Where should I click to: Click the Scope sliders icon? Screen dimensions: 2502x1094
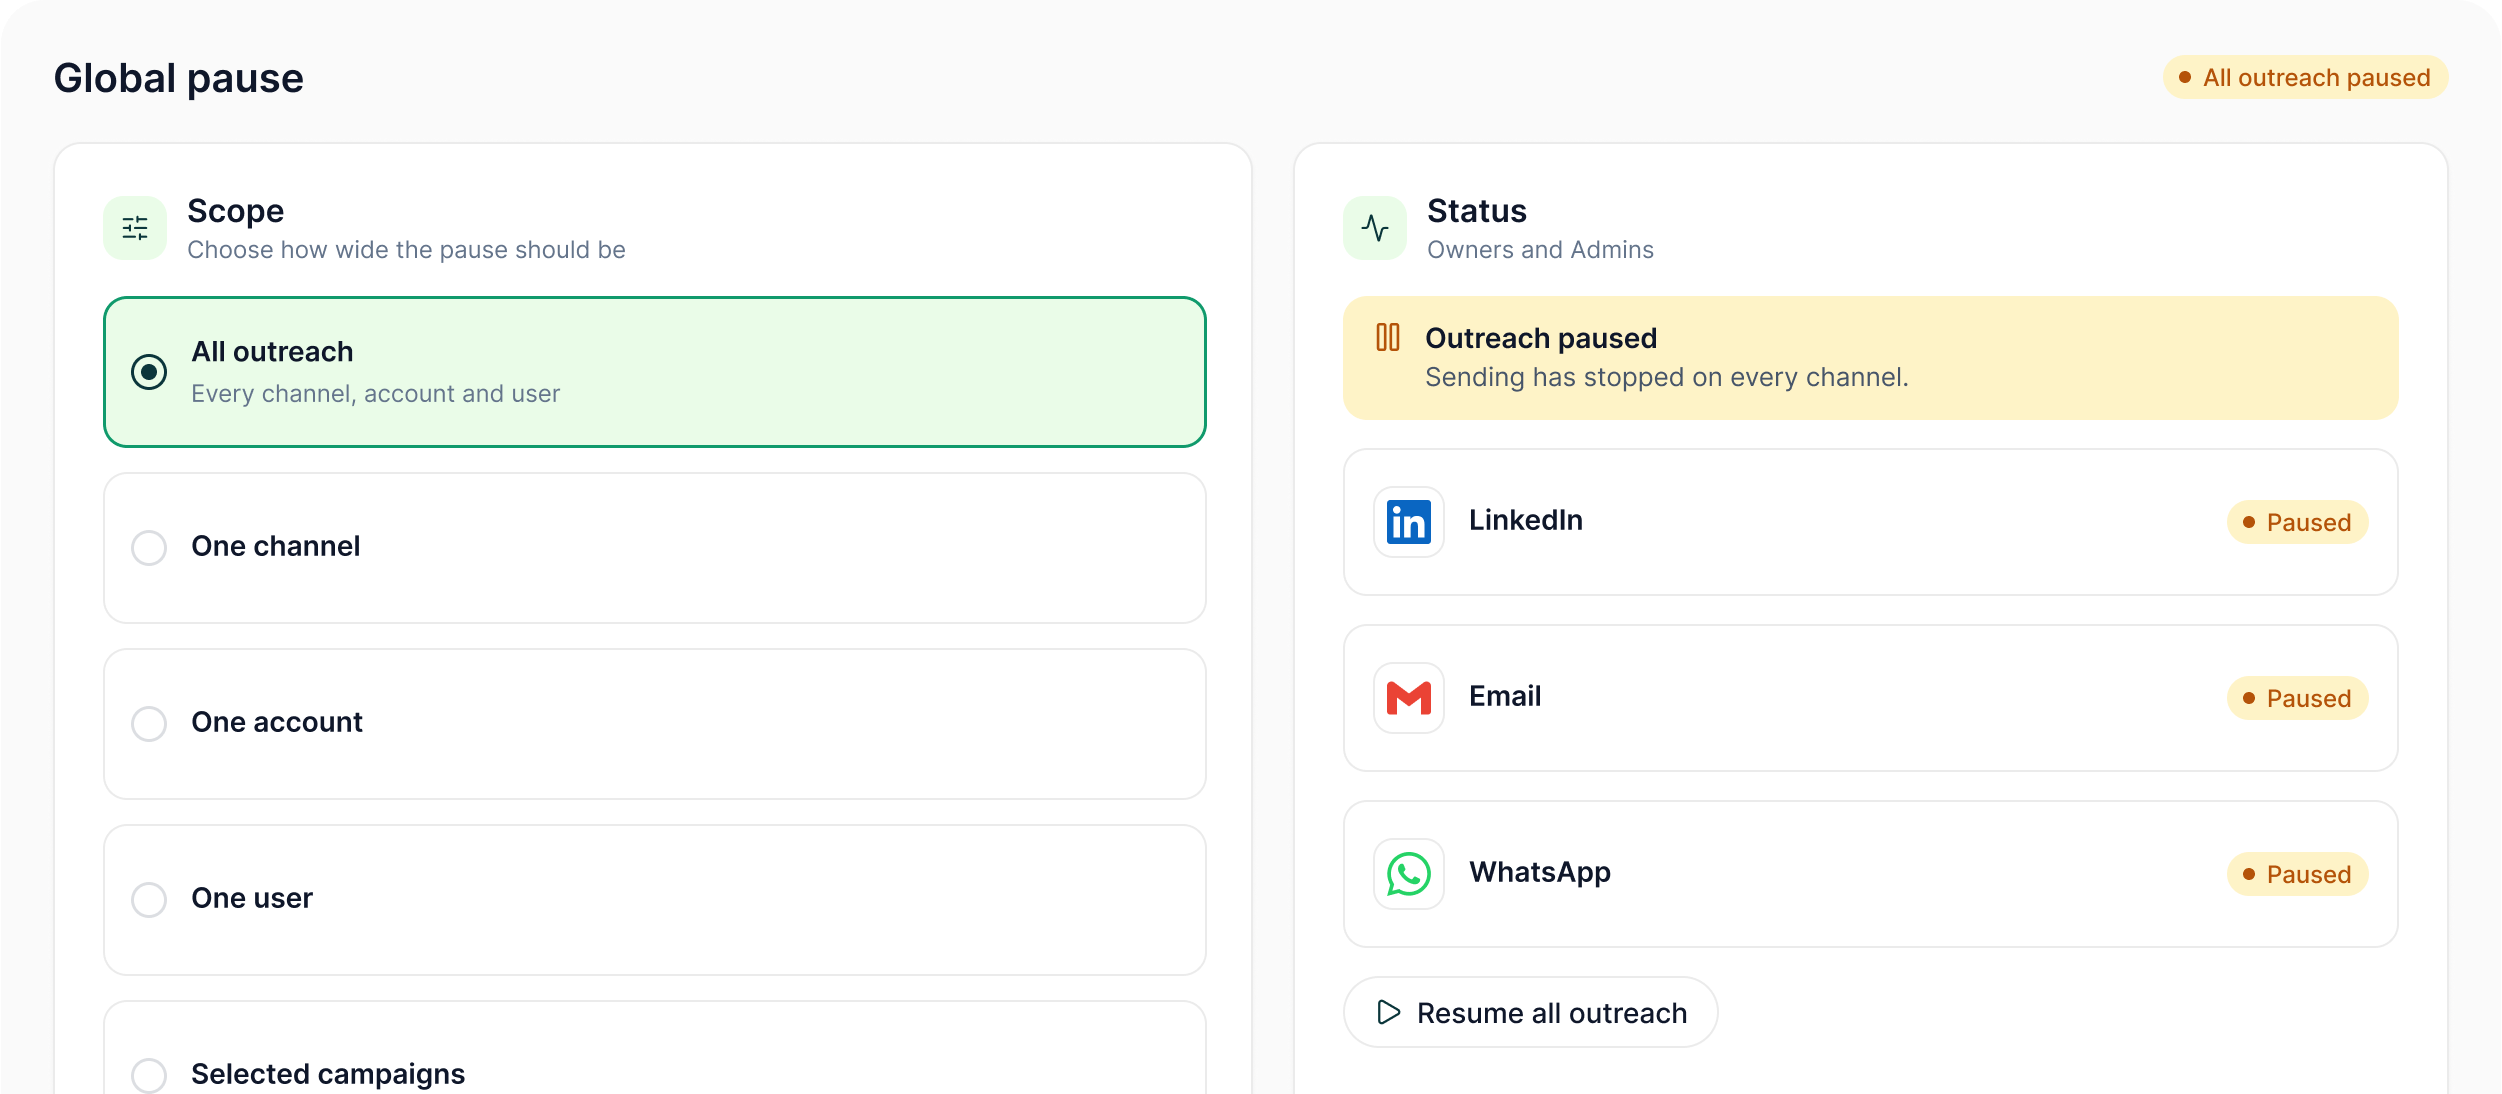135,228
